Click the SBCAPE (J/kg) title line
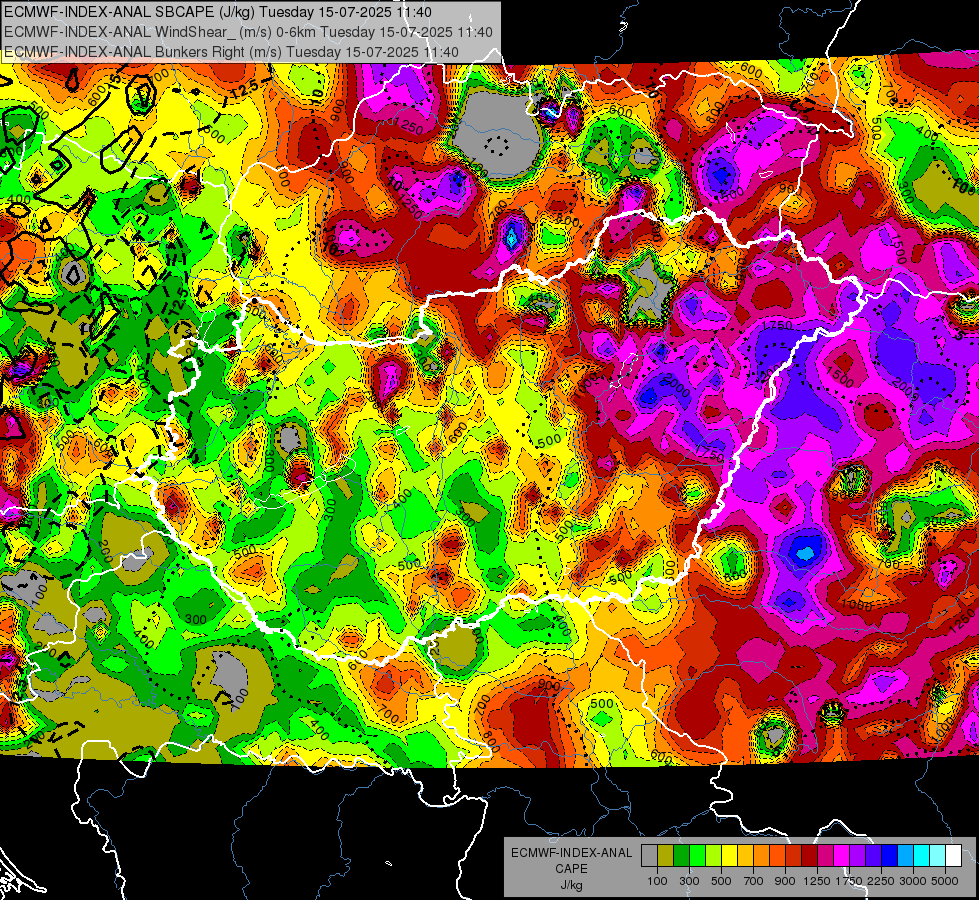The height and width of the screenshot is (900, 979). point(217,12)
